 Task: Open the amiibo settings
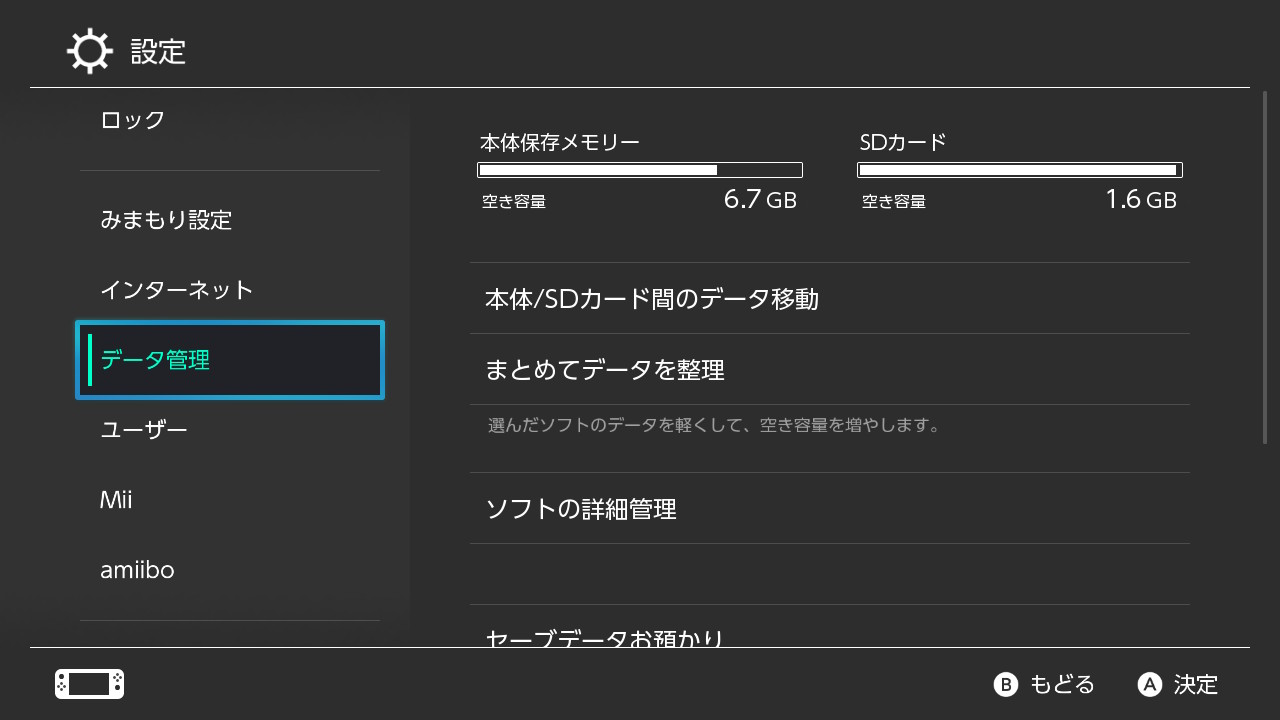point(137,570)
